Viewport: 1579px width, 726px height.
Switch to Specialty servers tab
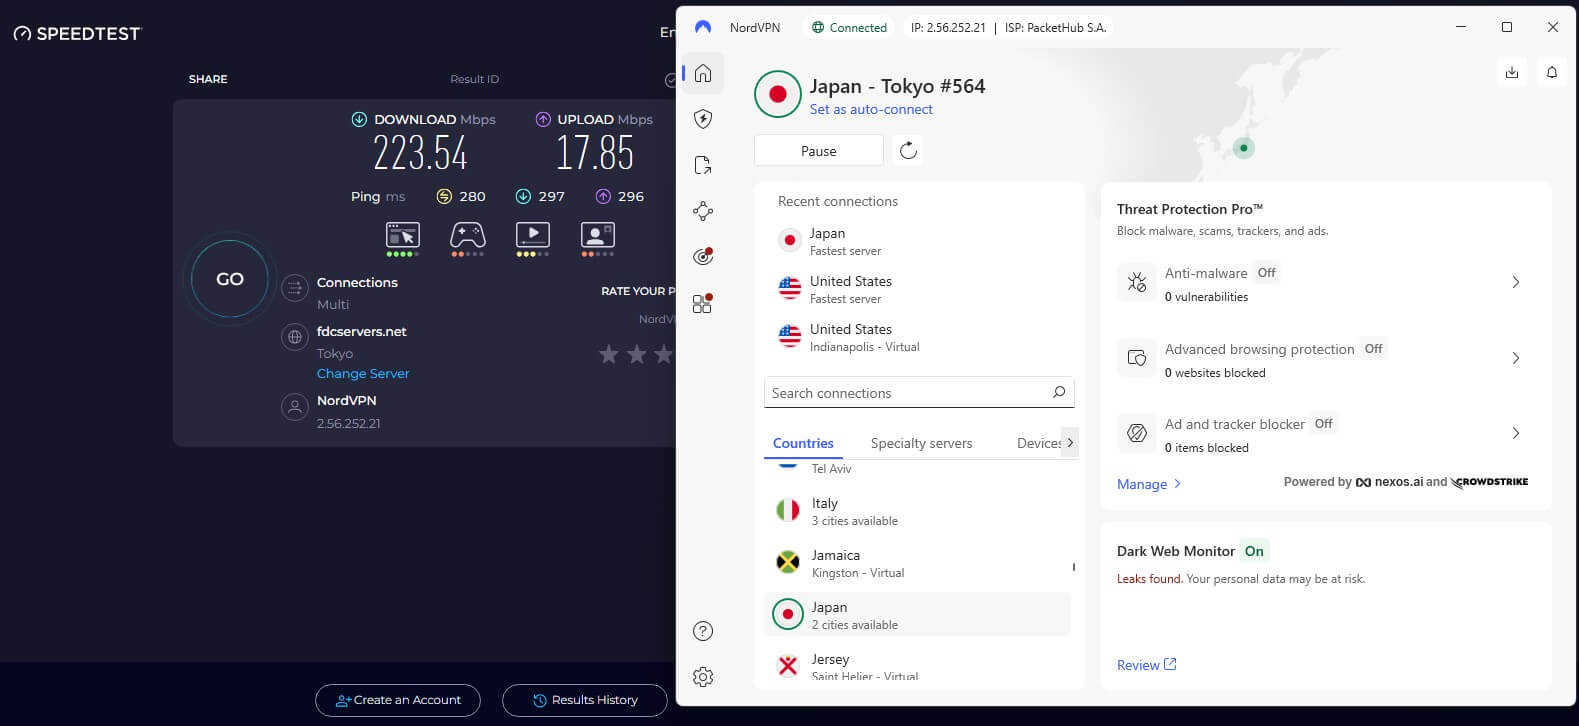[x=921, y=443]
